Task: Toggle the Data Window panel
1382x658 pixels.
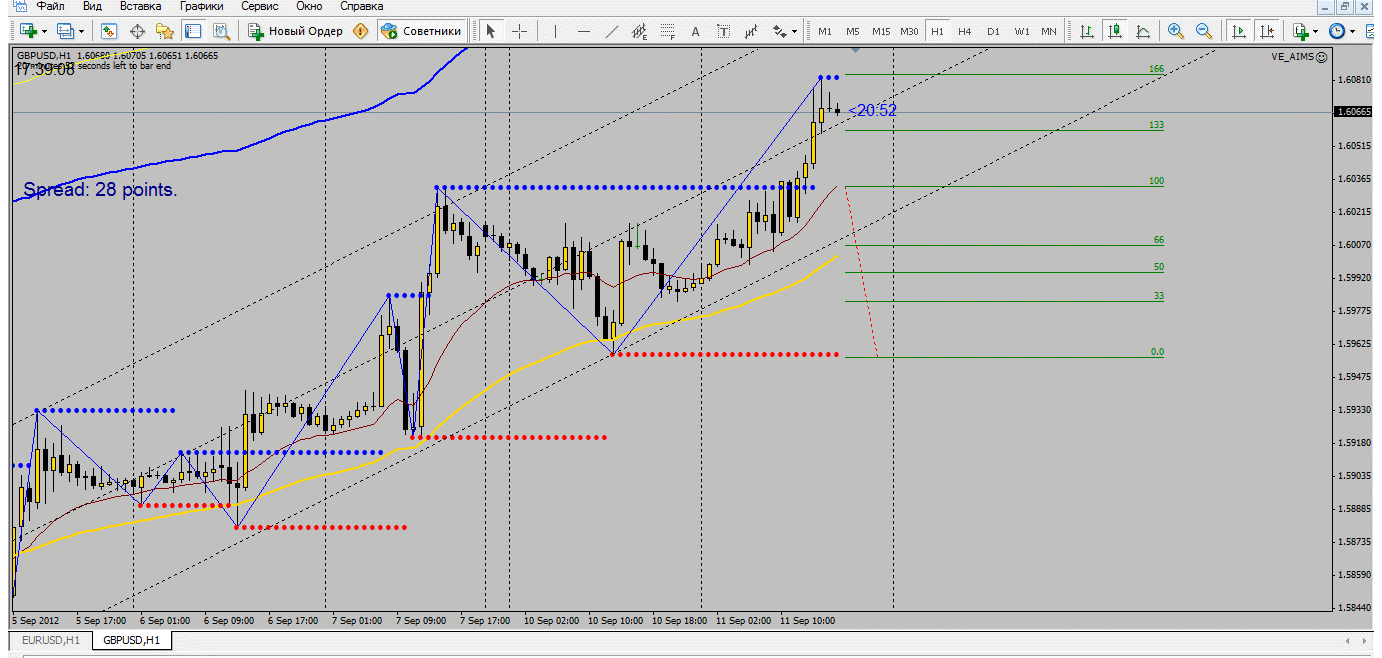Action: pos(137,31)
